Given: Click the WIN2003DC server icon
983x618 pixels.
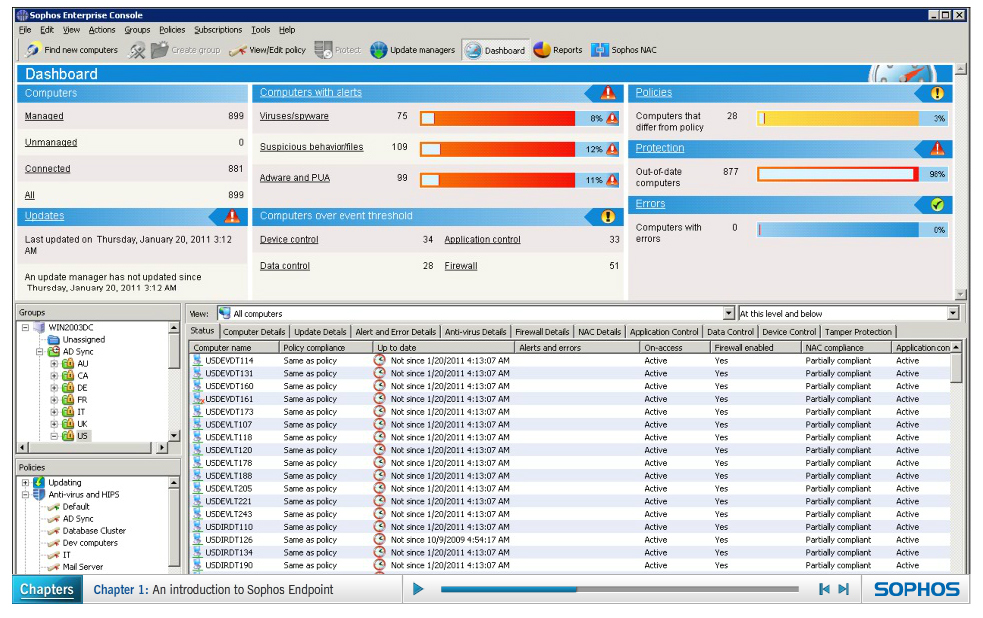Looking at the screenshot, I should pos(39,327).
